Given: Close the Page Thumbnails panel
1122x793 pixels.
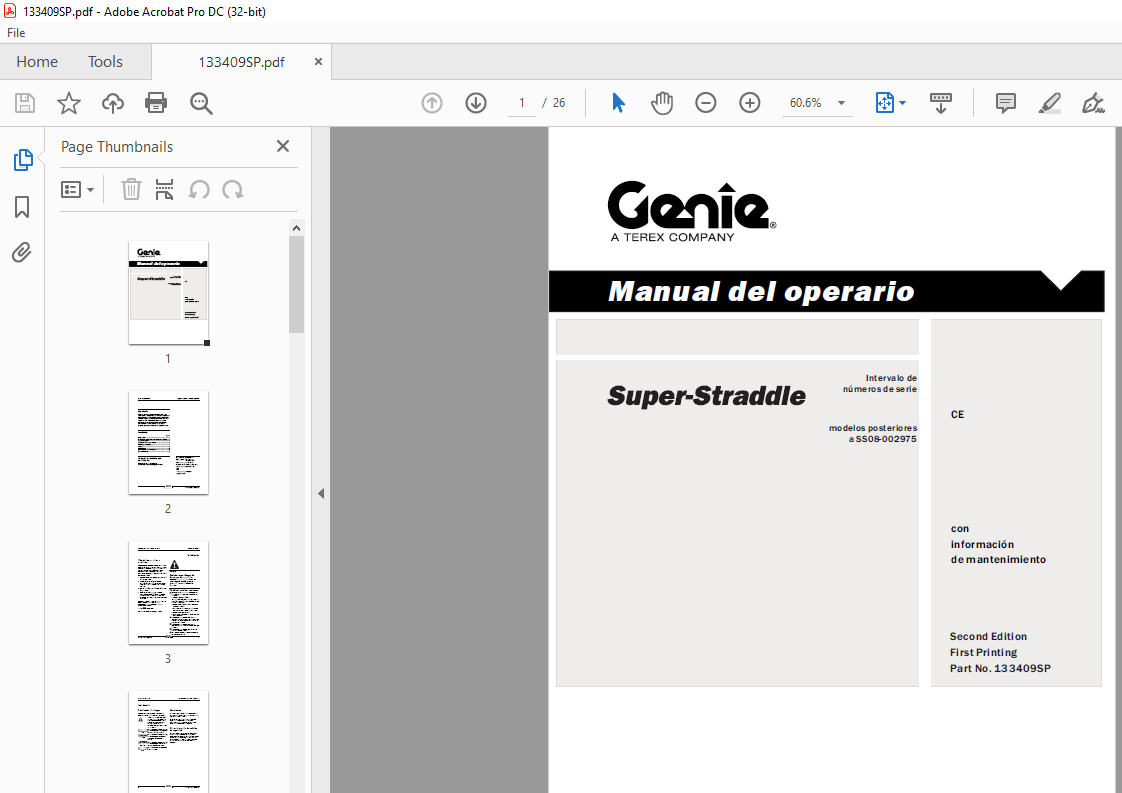Looking at the screenshot, I should click(283, 146).
